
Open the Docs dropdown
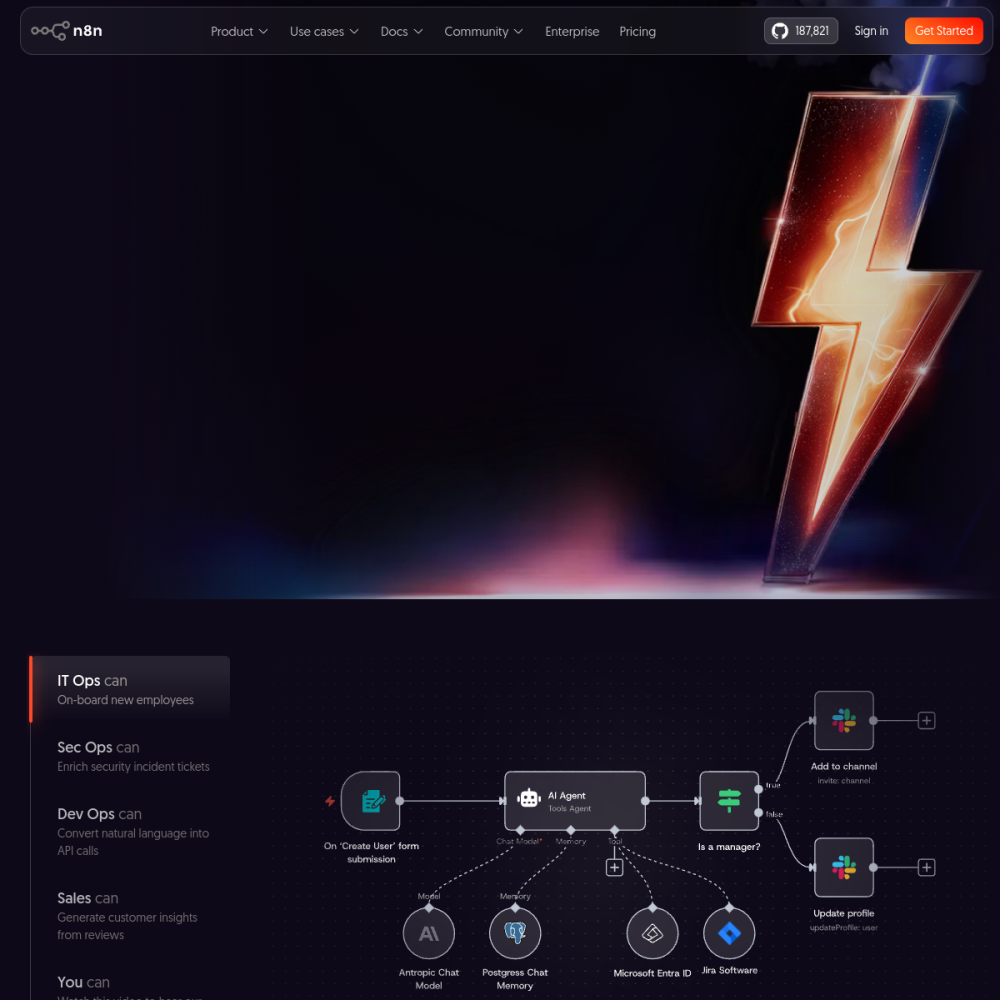[x=401, y=31]
